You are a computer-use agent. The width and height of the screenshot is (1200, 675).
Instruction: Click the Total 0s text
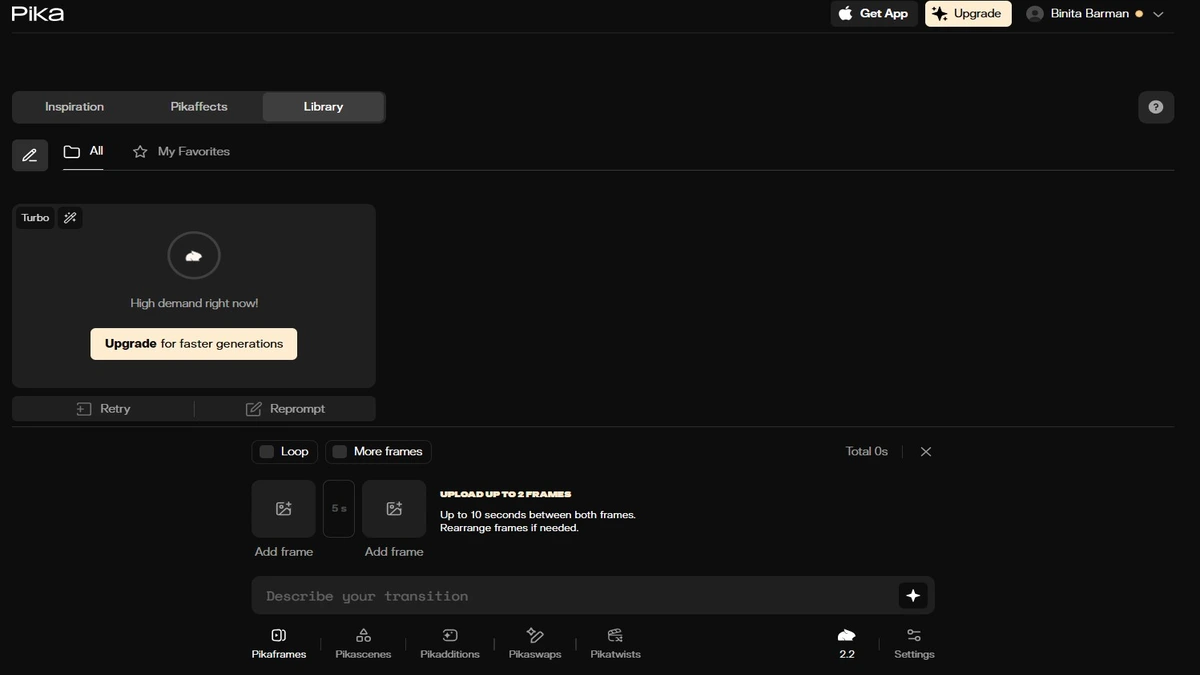(x=867, y=452)
